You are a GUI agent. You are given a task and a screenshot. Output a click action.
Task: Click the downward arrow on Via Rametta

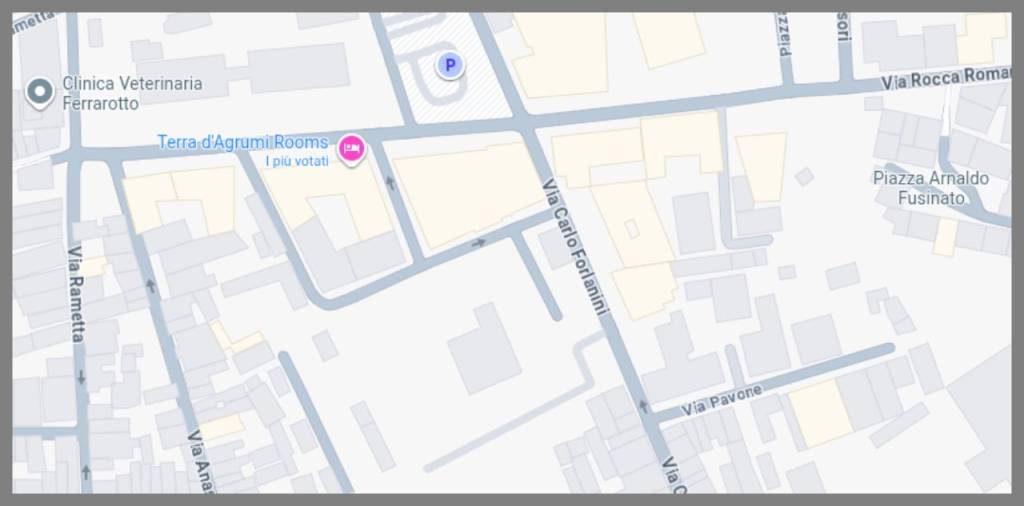point(81,378)
